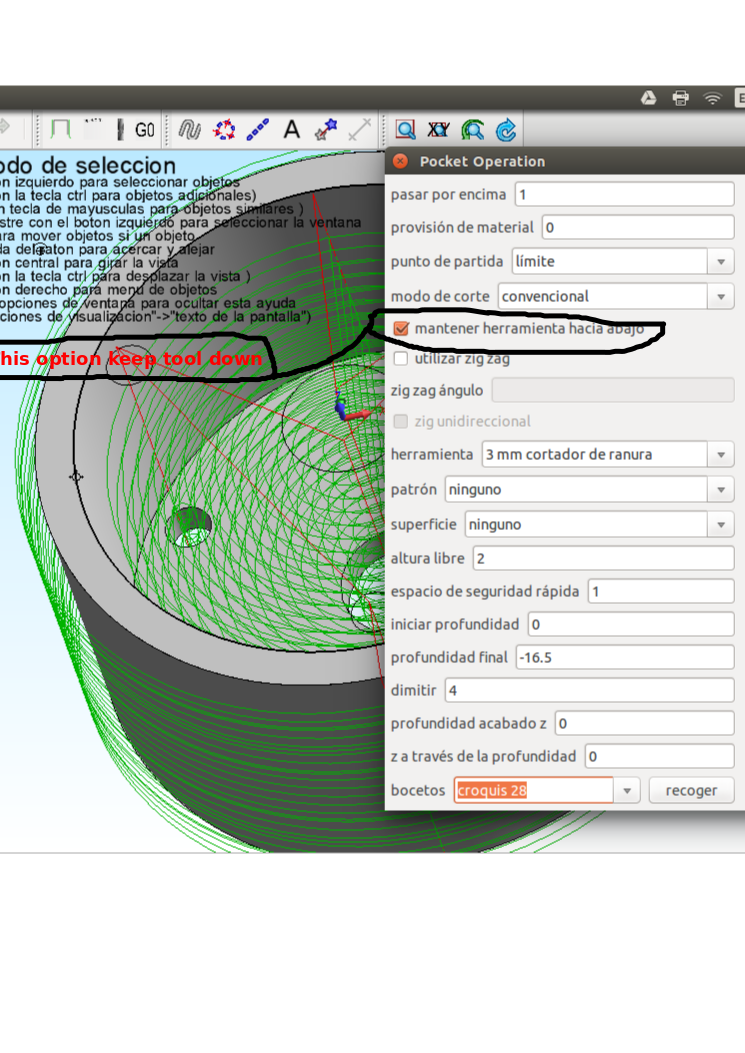
Task: Uncheck 'mantener herramienta hacia abajo' checkbox
Action: (x=402, y=328)
